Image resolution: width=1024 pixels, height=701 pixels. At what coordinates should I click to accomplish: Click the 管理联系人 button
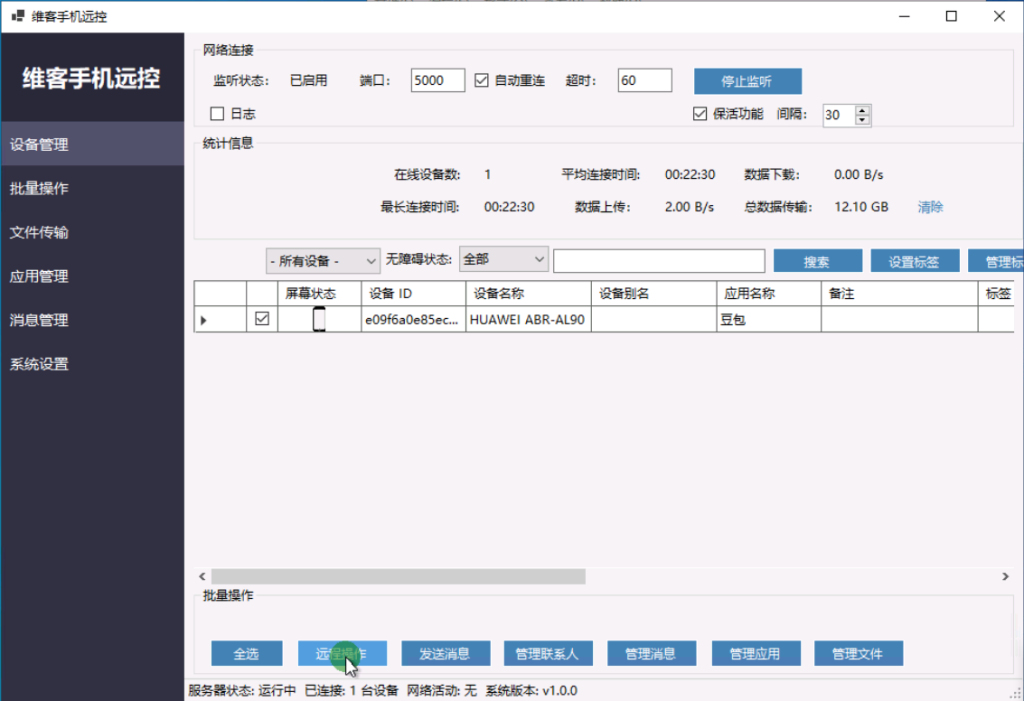549,654
